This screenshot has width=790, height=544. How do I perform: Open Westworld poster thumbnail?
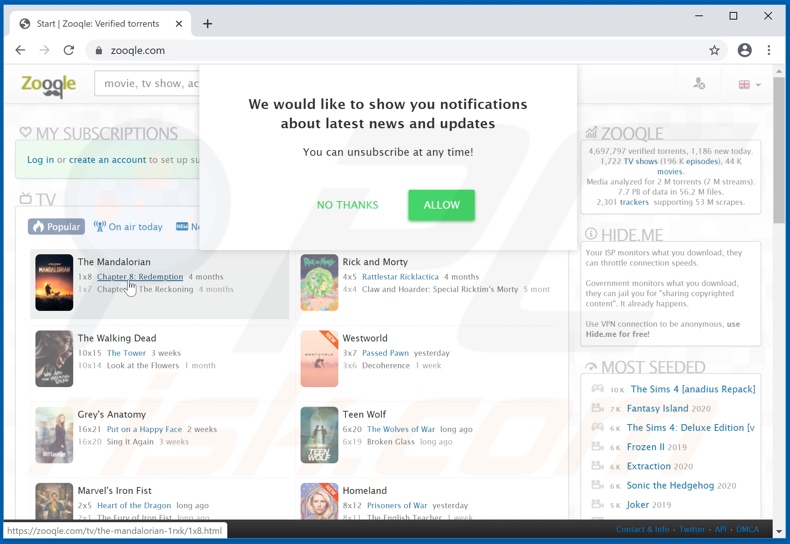[319, 359]
